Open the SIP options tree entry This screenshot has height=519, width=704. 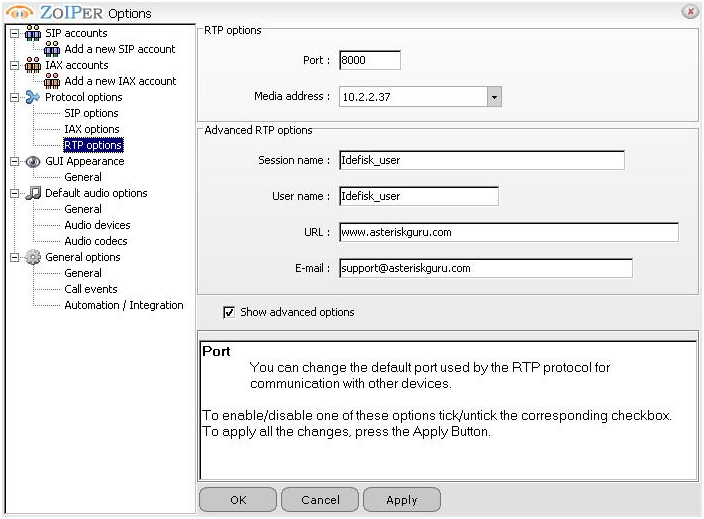91,113
